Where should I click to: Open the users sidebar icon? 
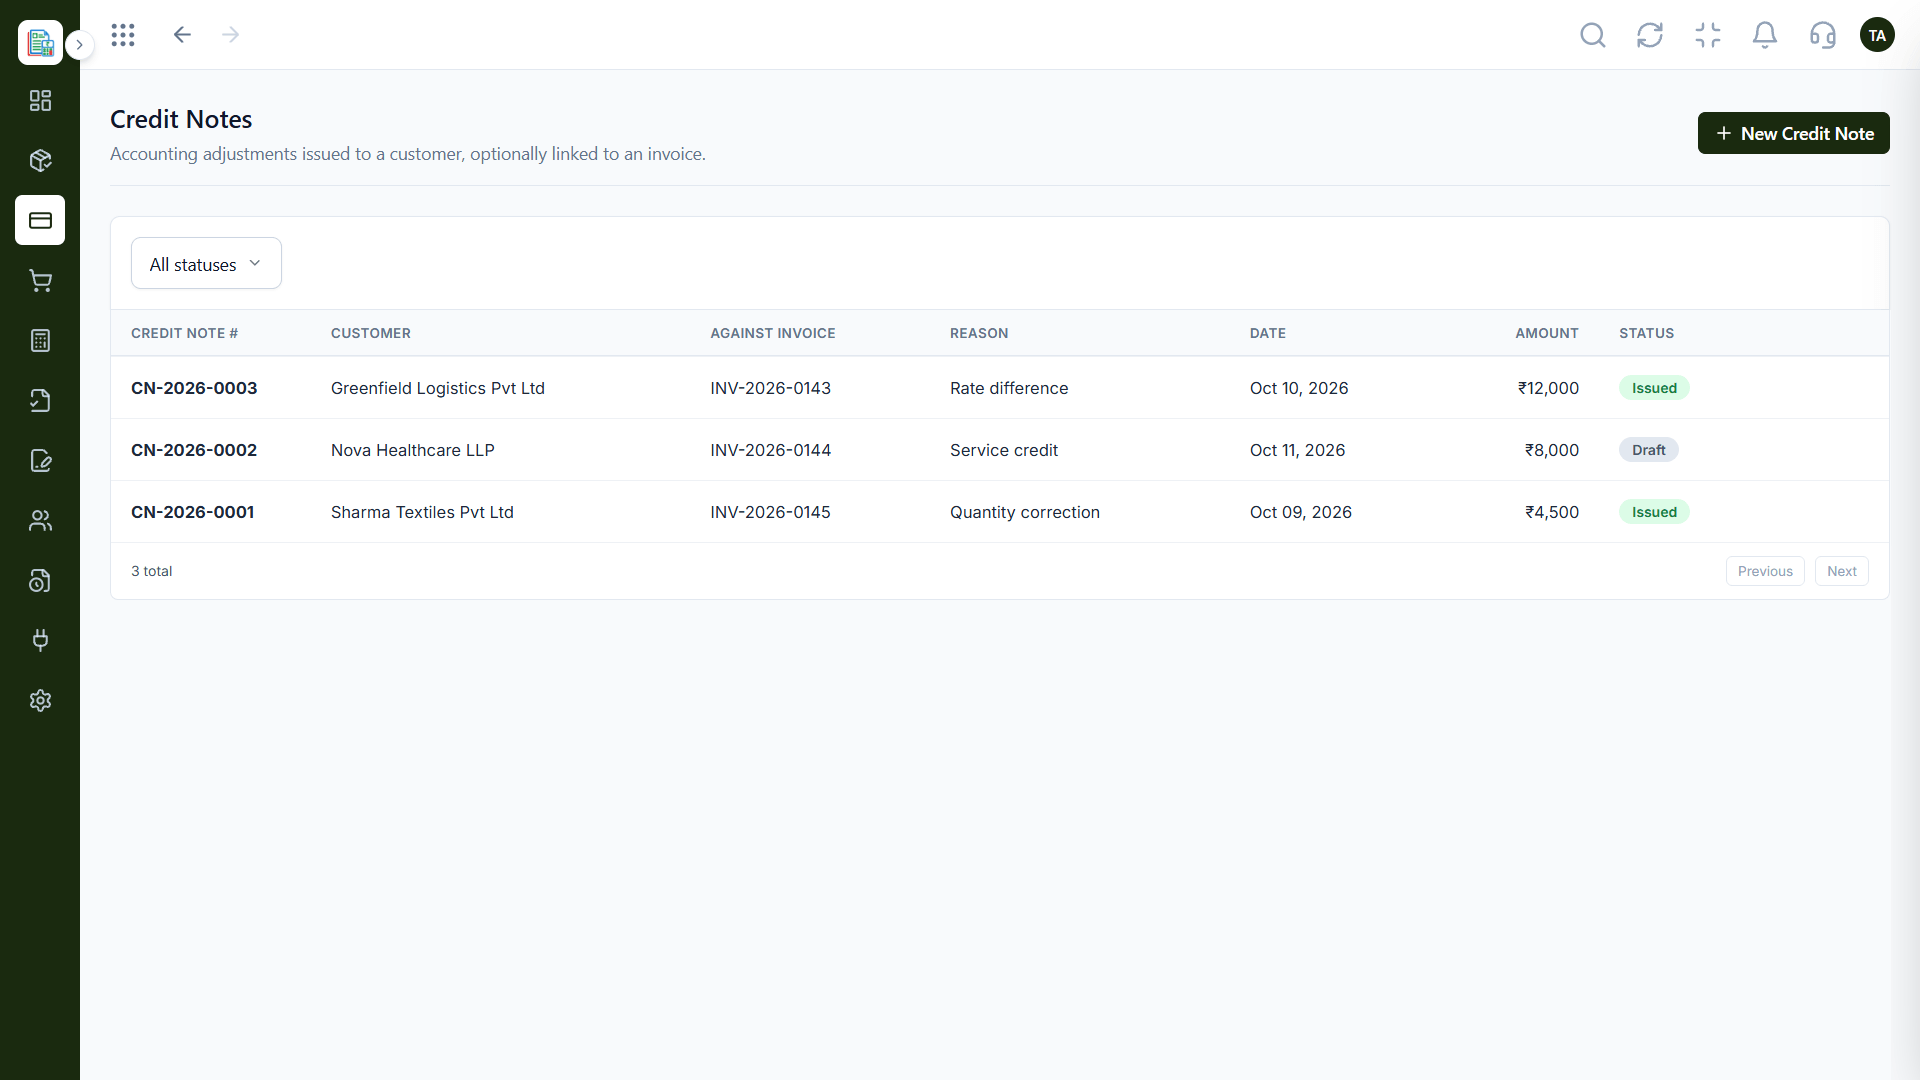pos(40,520)
